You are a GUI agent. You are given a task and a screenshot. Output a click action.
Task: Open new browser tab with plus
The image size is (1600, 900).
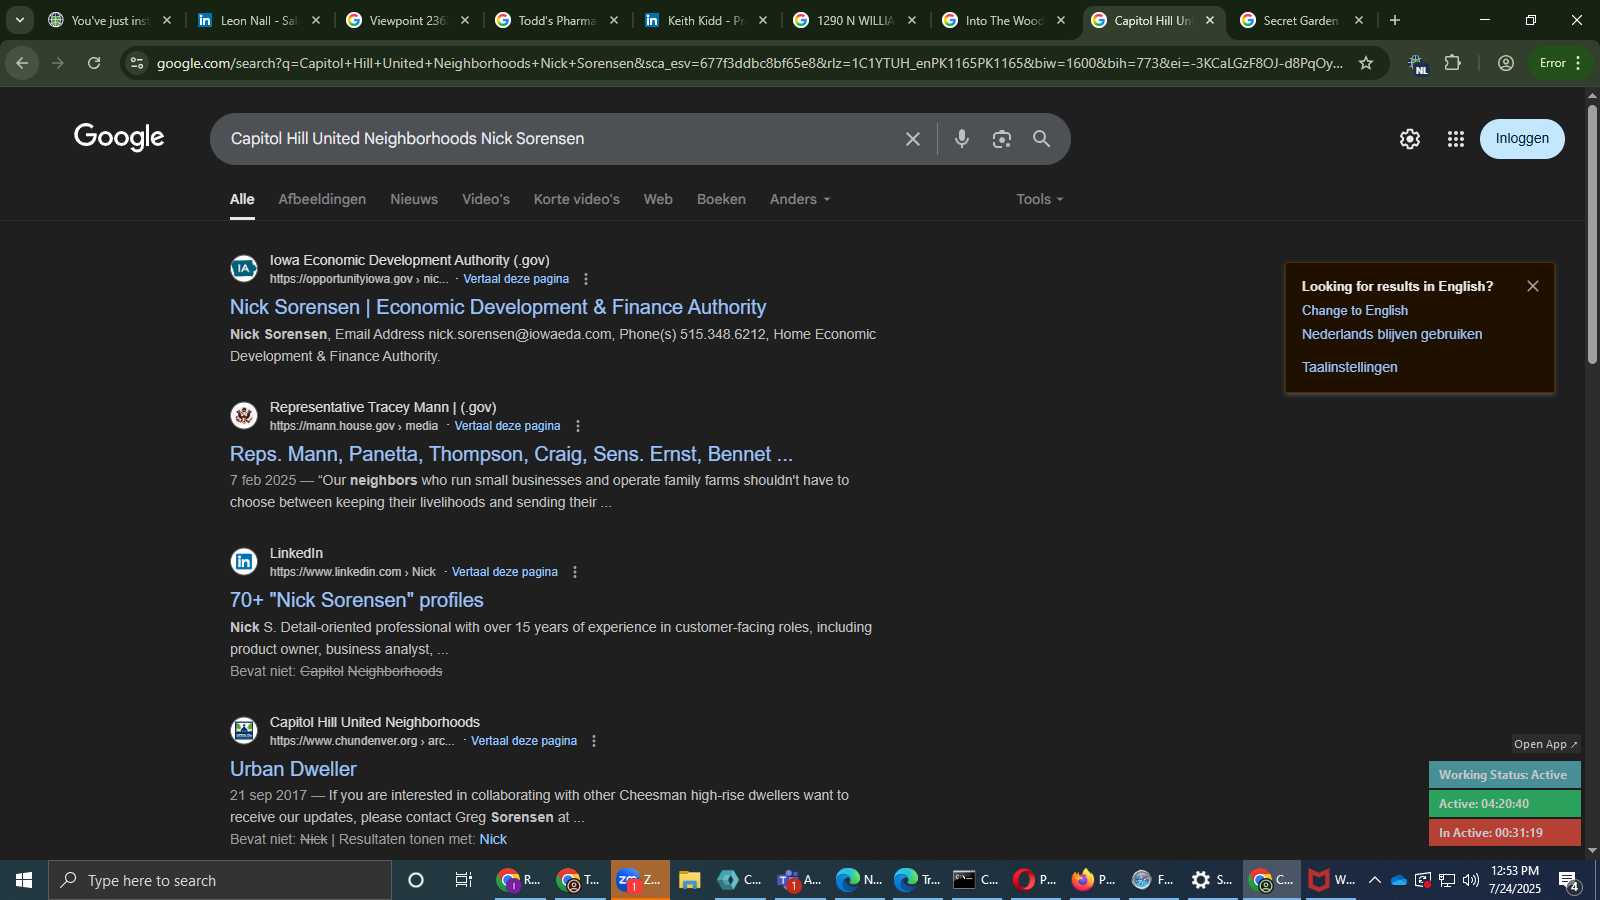point(1395,20)
